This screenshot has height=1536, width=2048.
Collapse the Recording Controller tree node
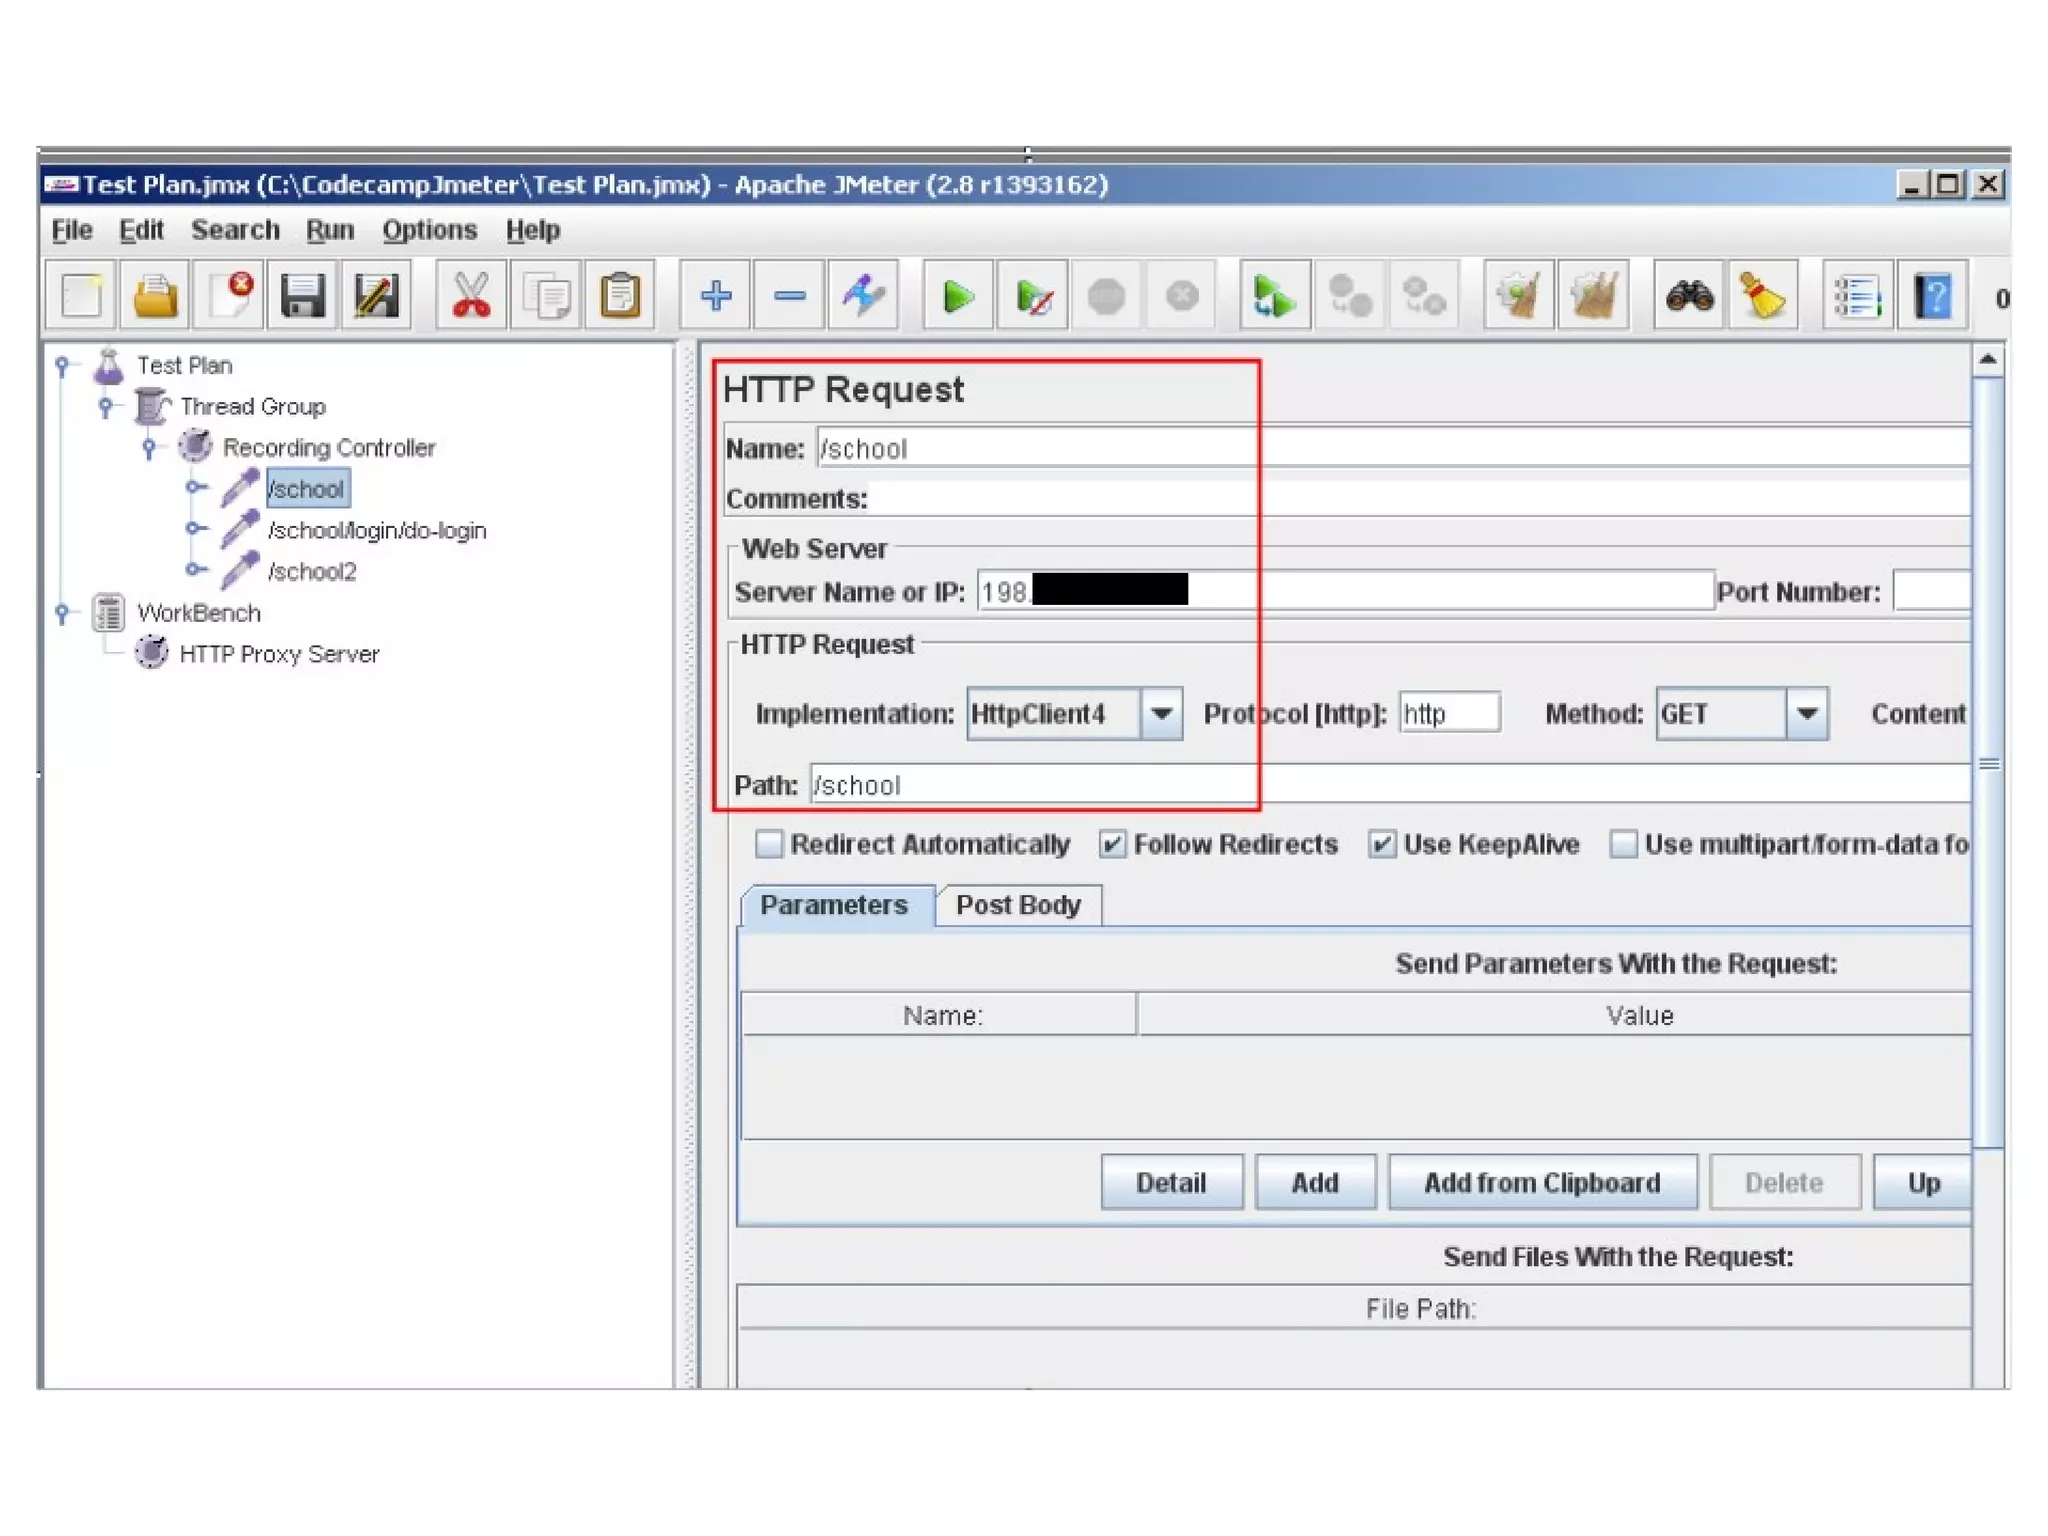pyautogui.click(x=149, y=448)
